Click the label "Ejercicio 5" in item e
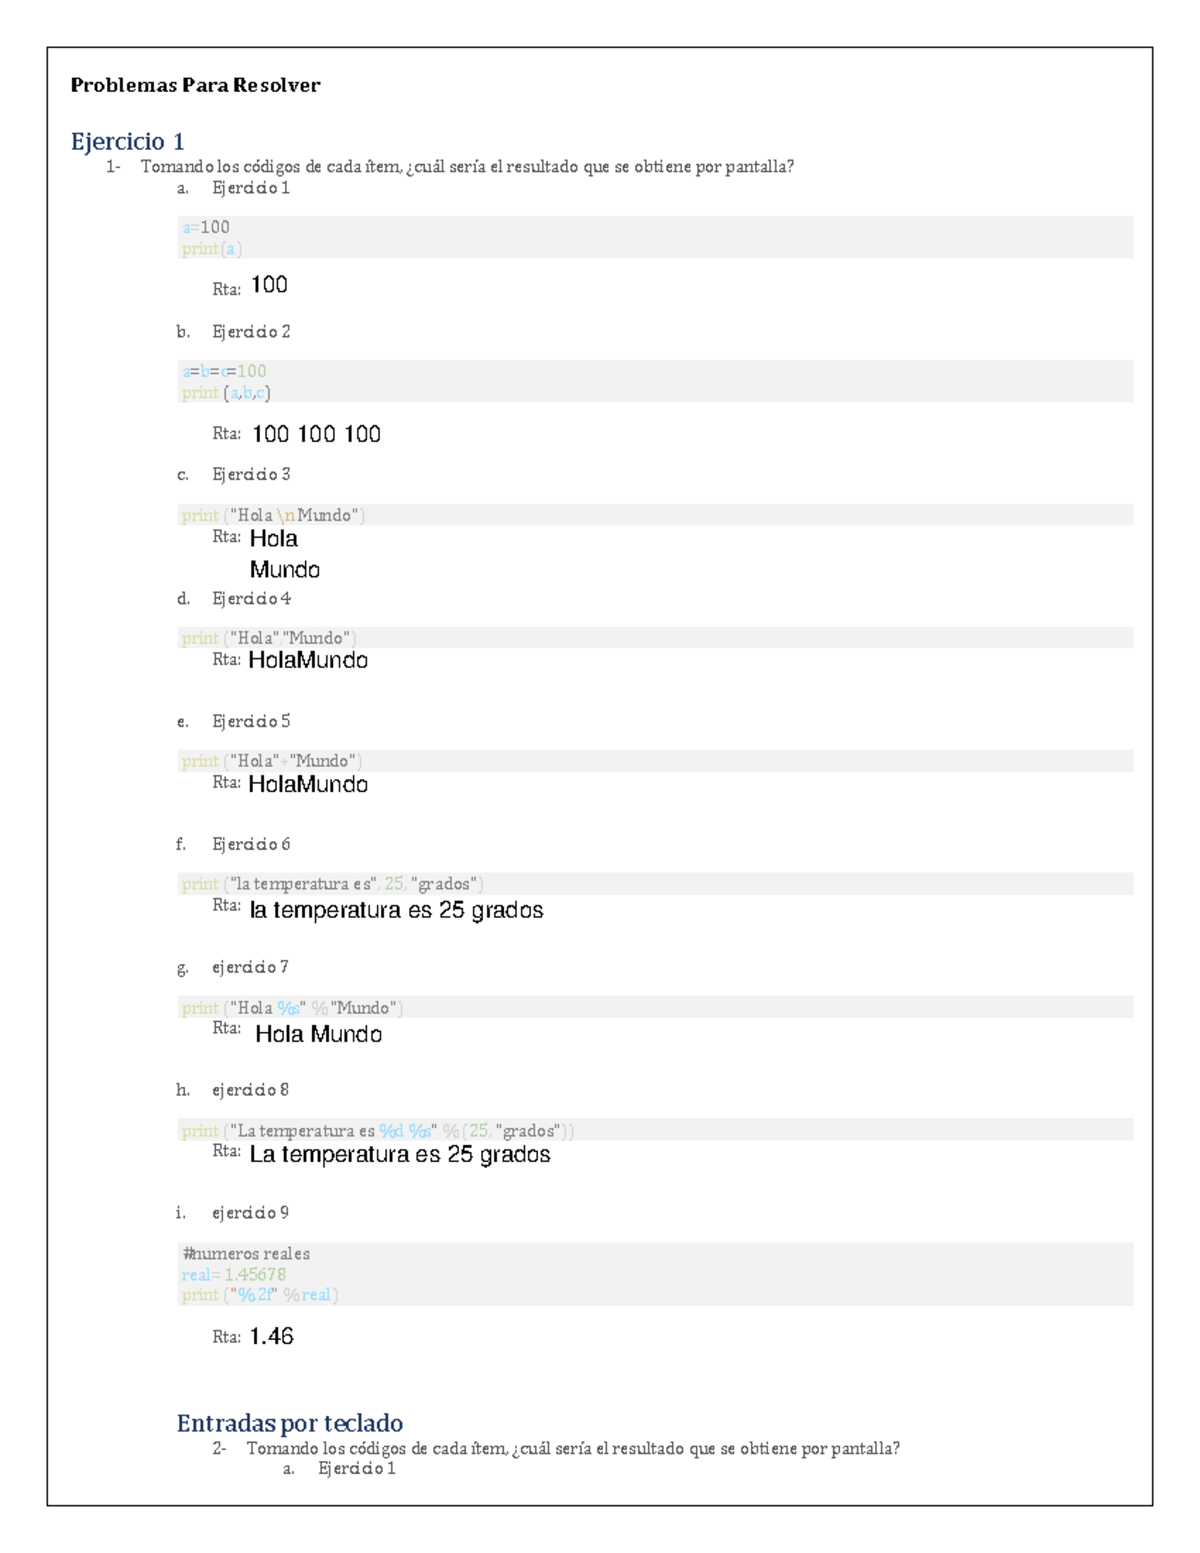The height and width of the screenshot is (1553, 1200). [251, 721]
